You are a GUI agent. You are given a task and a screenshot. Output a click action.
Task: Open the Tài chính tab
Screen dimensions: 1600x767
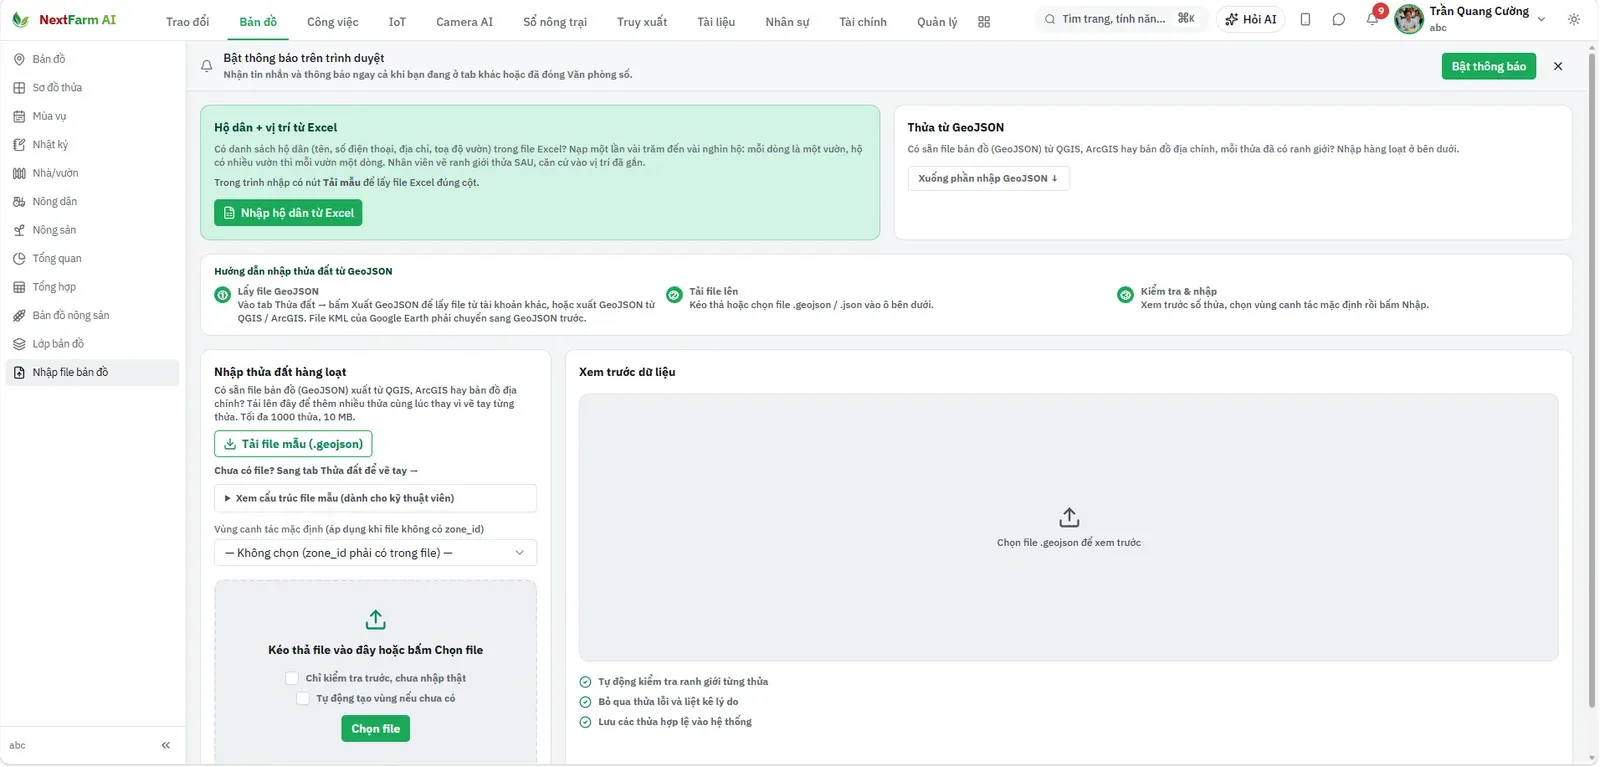click(x=863, y=22)
